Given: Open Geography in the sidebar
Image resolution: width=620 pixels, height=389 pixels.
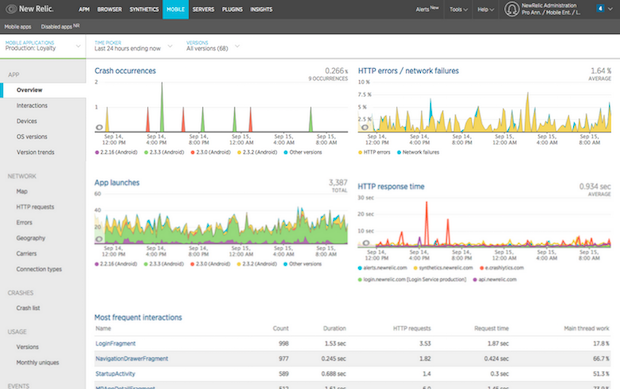Looking at the screenshot, I should click(30, 238).
